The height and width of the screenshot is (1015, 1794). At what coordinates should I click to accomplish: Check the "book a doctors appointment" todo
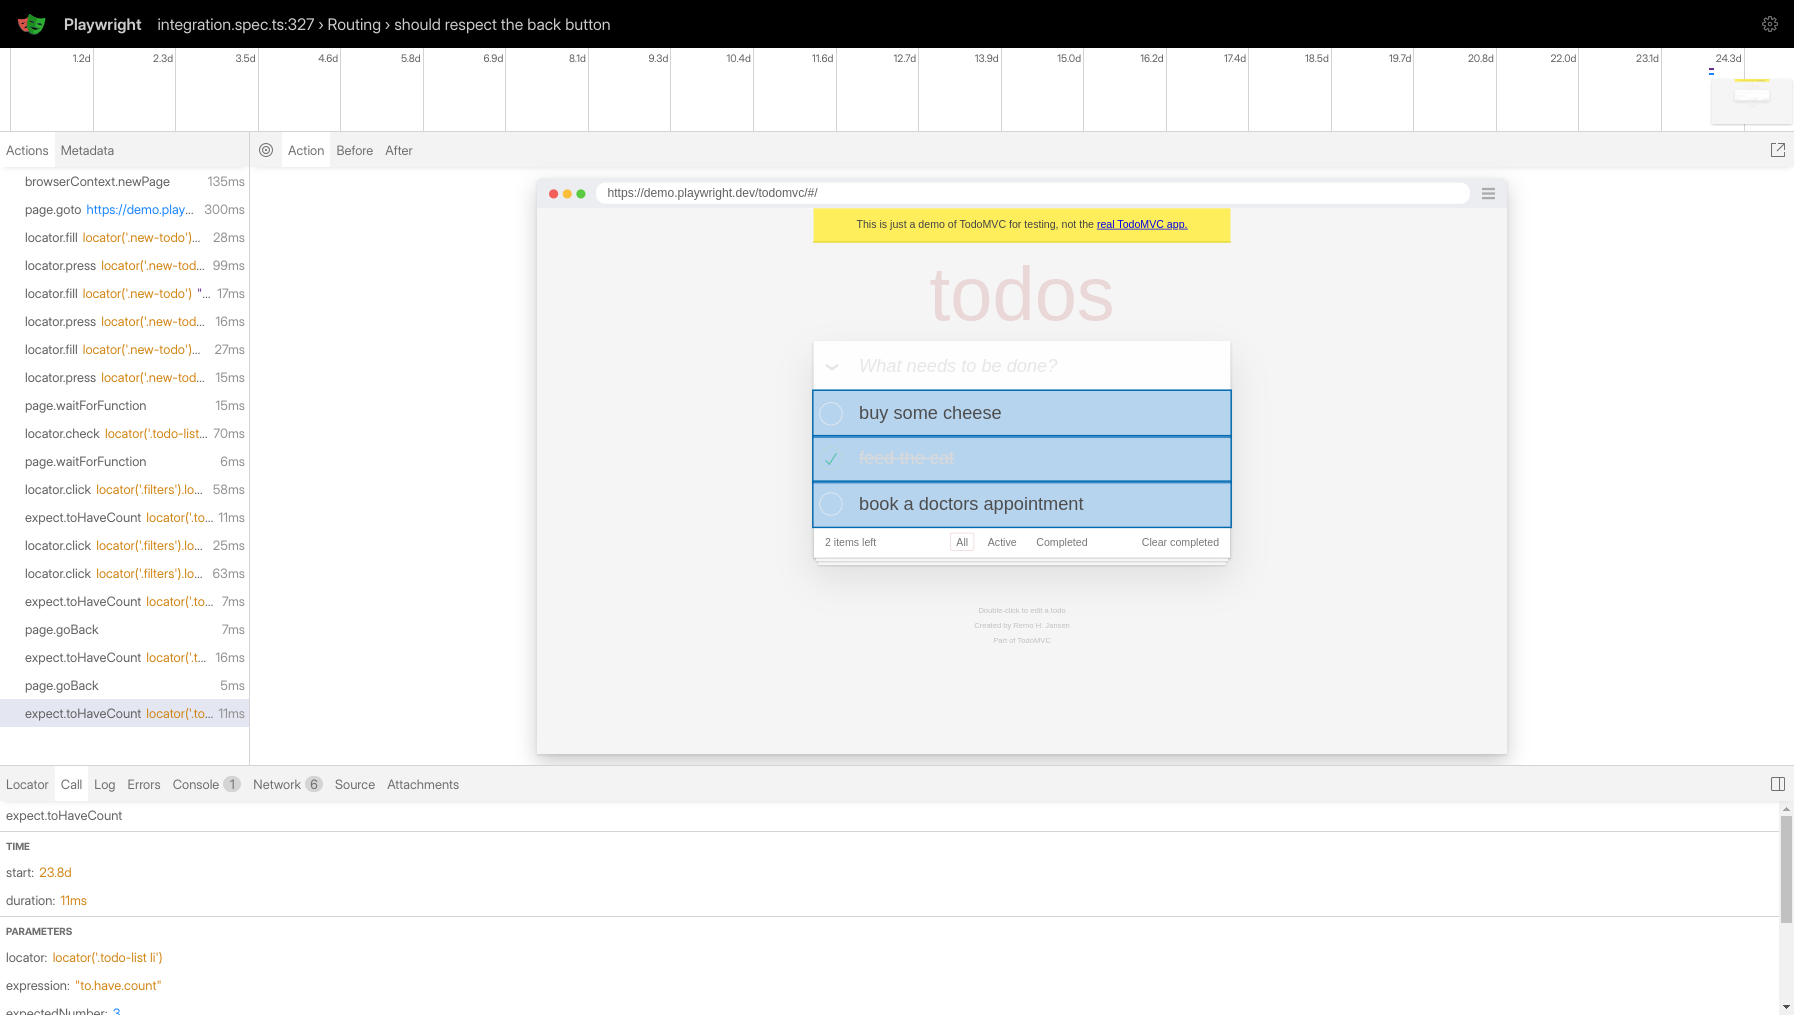click(x=831, y=505)
